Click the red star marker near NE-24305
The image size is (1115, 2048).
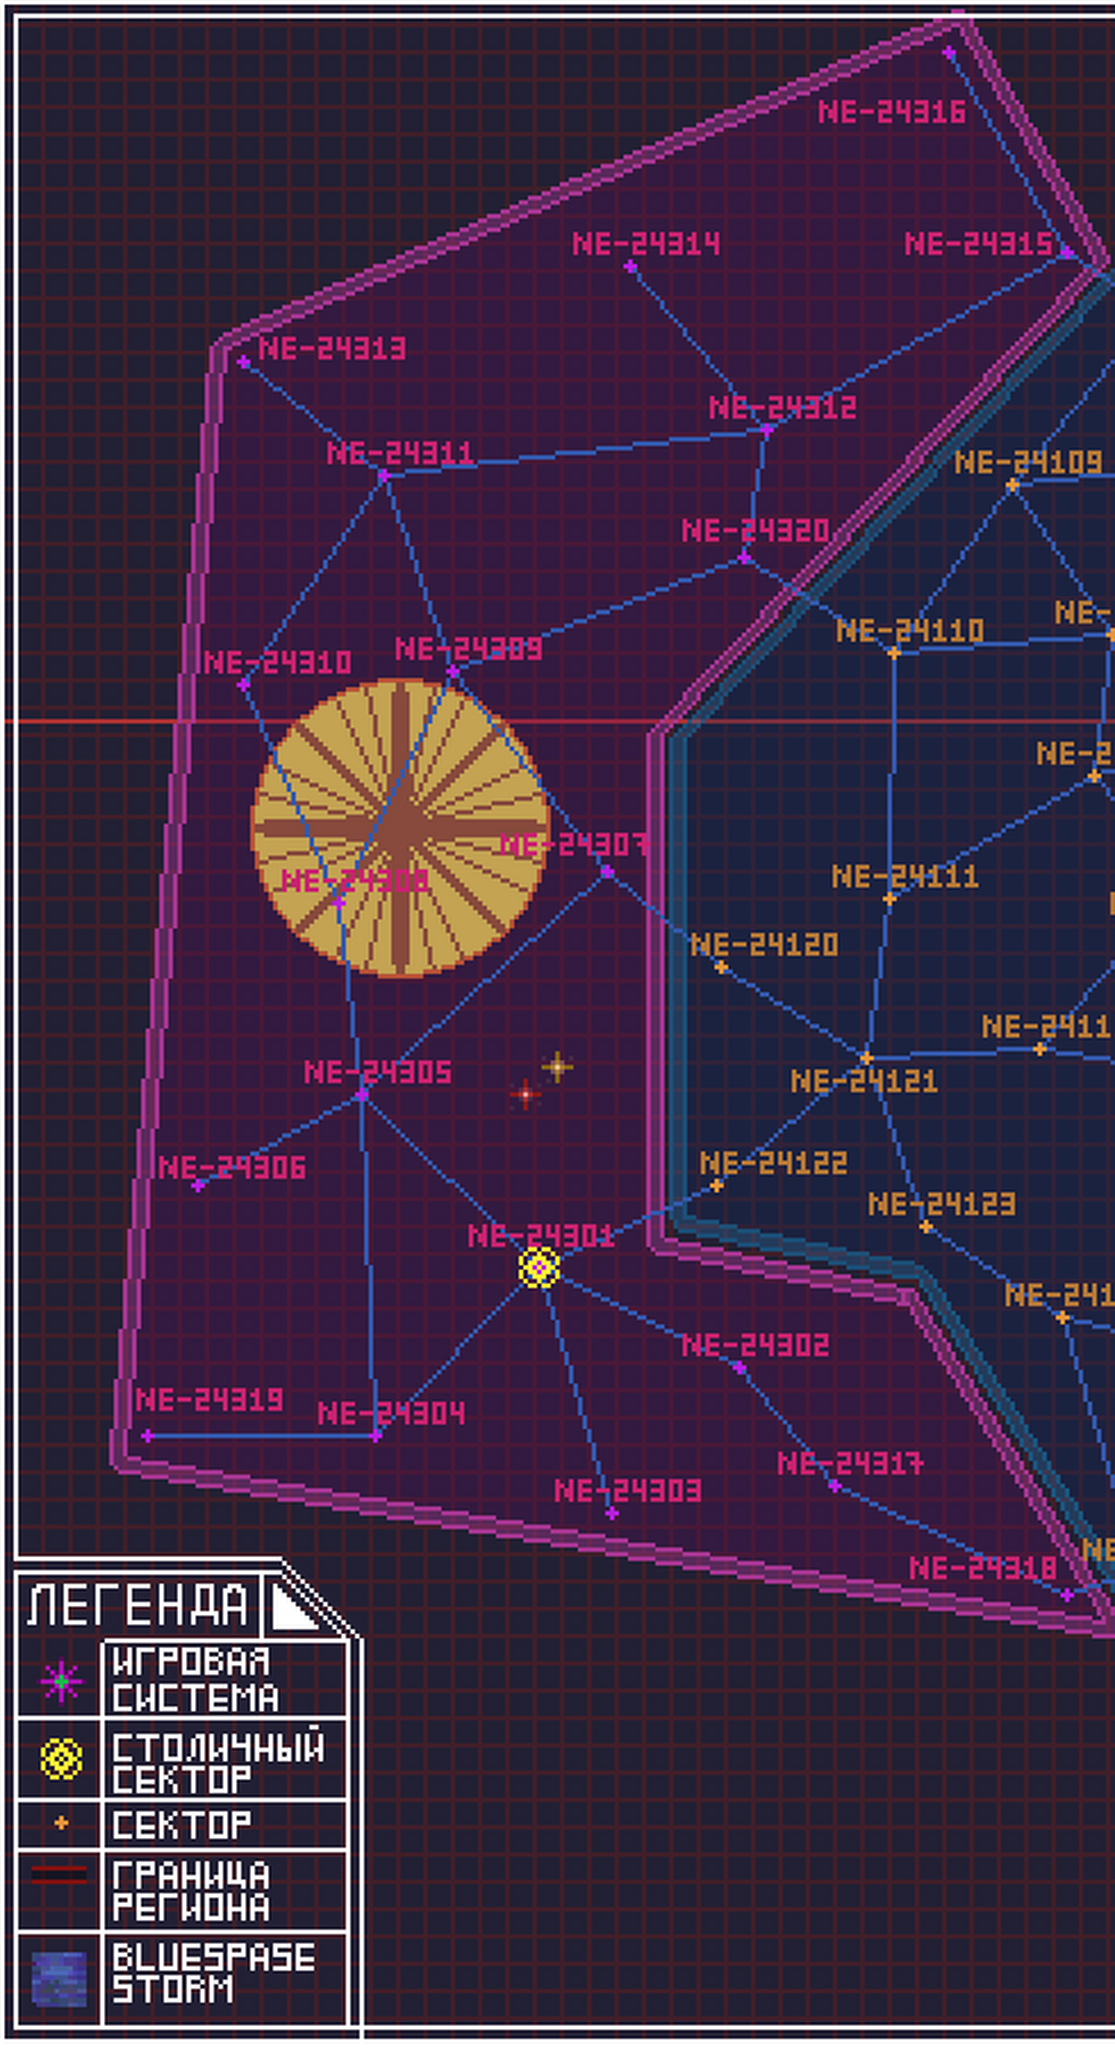(525, 1095)
